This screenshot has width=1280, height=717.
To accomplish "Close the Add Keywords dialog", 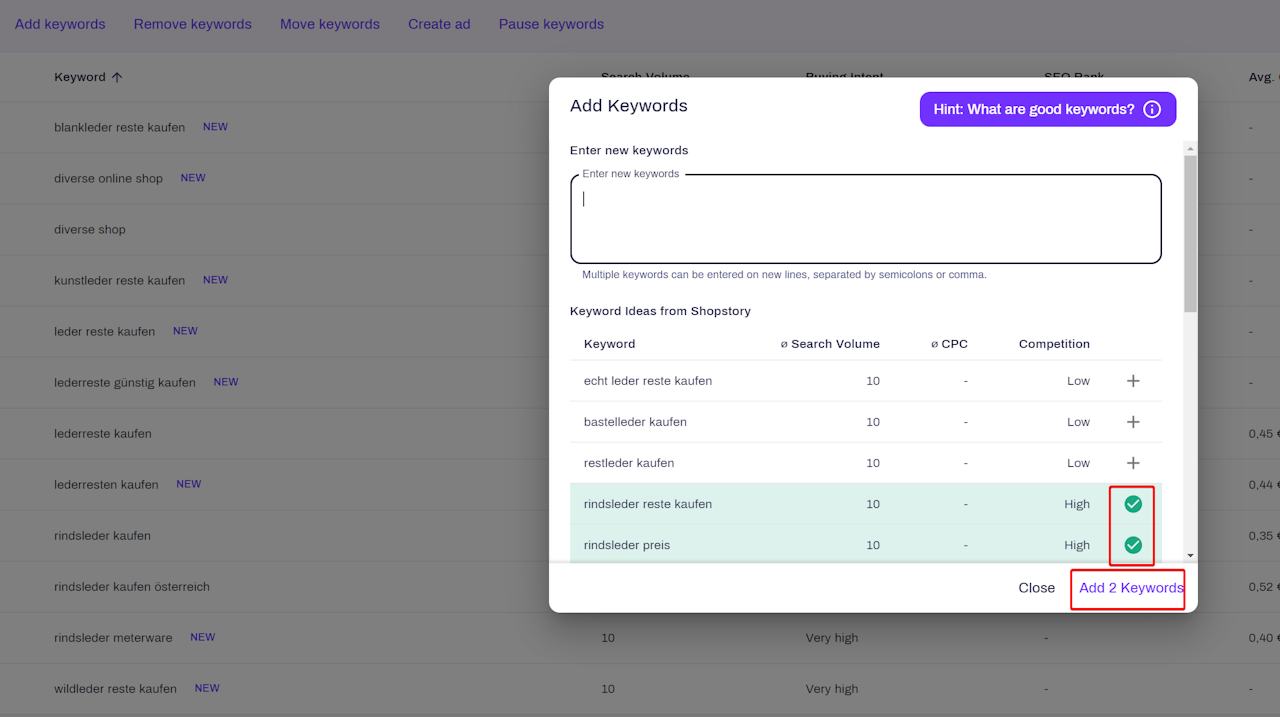I will tap(1036, 588).
